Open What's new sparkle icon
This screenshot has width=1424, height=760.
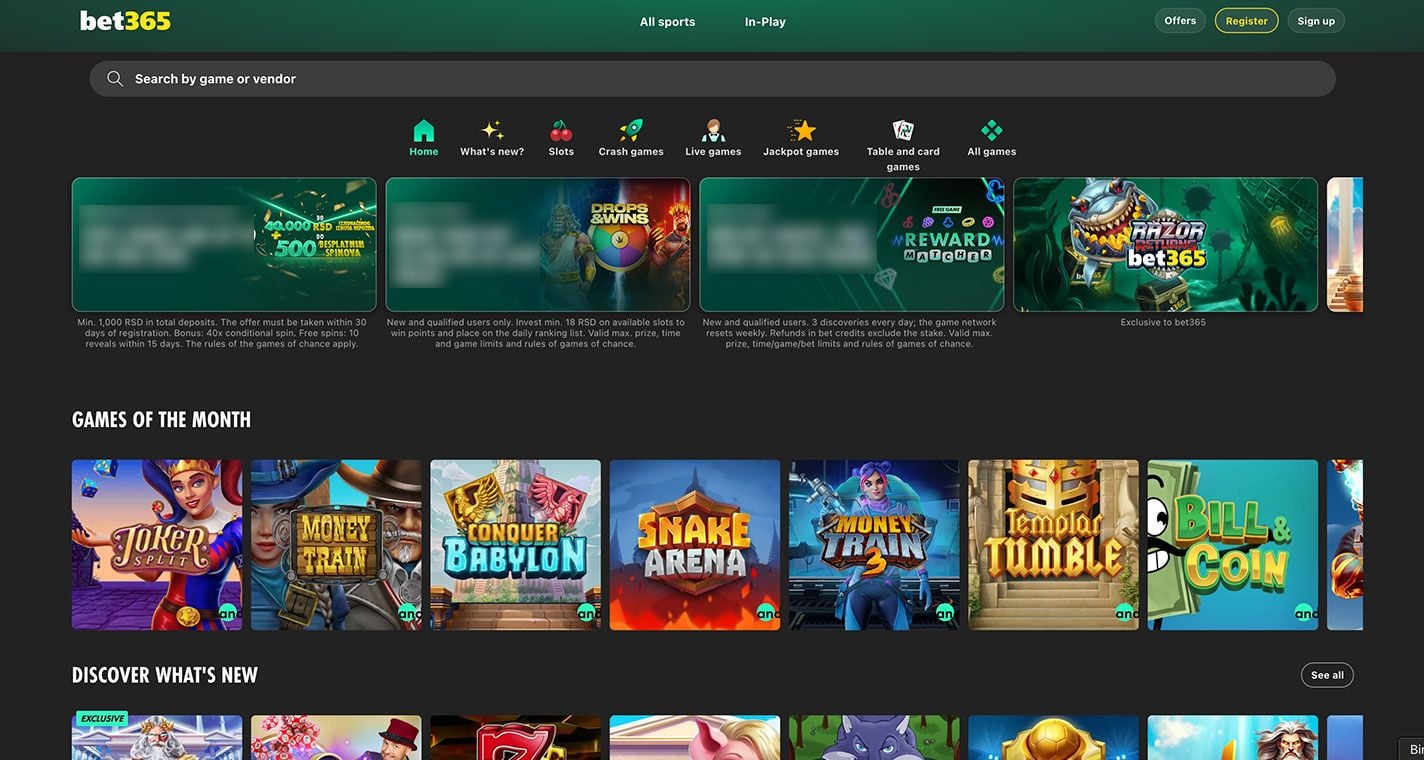(492, 131)
